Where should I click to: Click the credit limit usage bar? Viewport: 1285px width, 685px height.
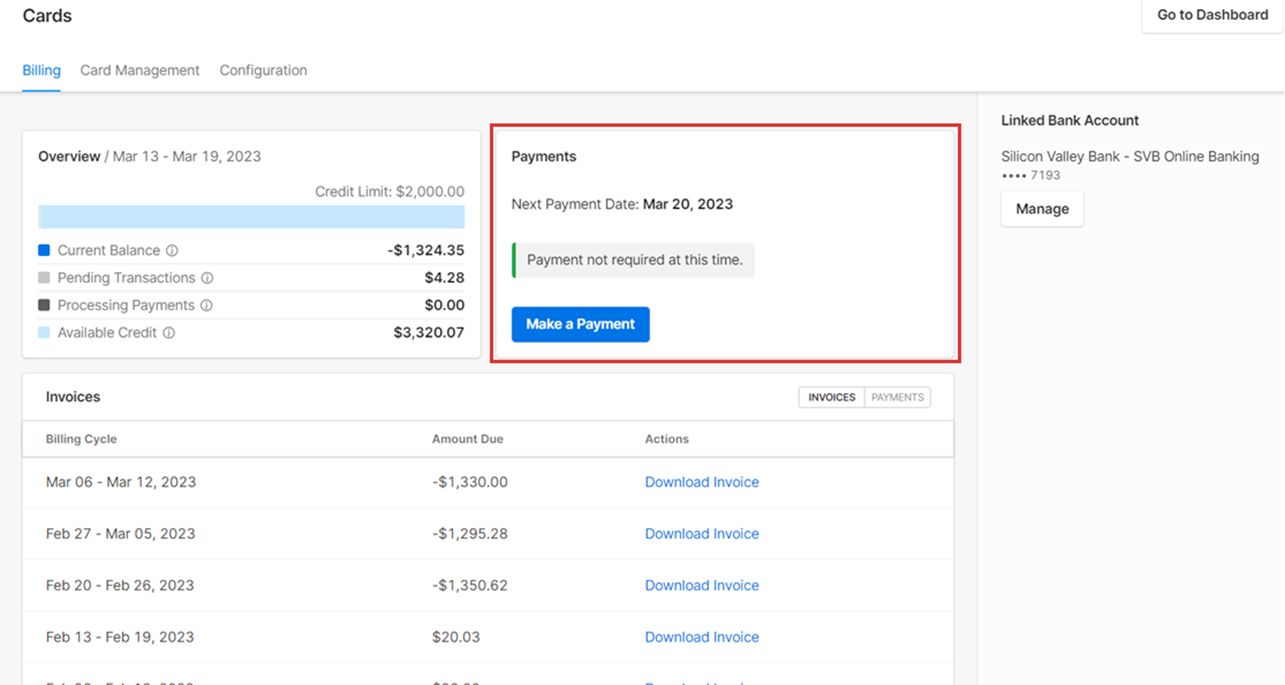tap(251, 217)
